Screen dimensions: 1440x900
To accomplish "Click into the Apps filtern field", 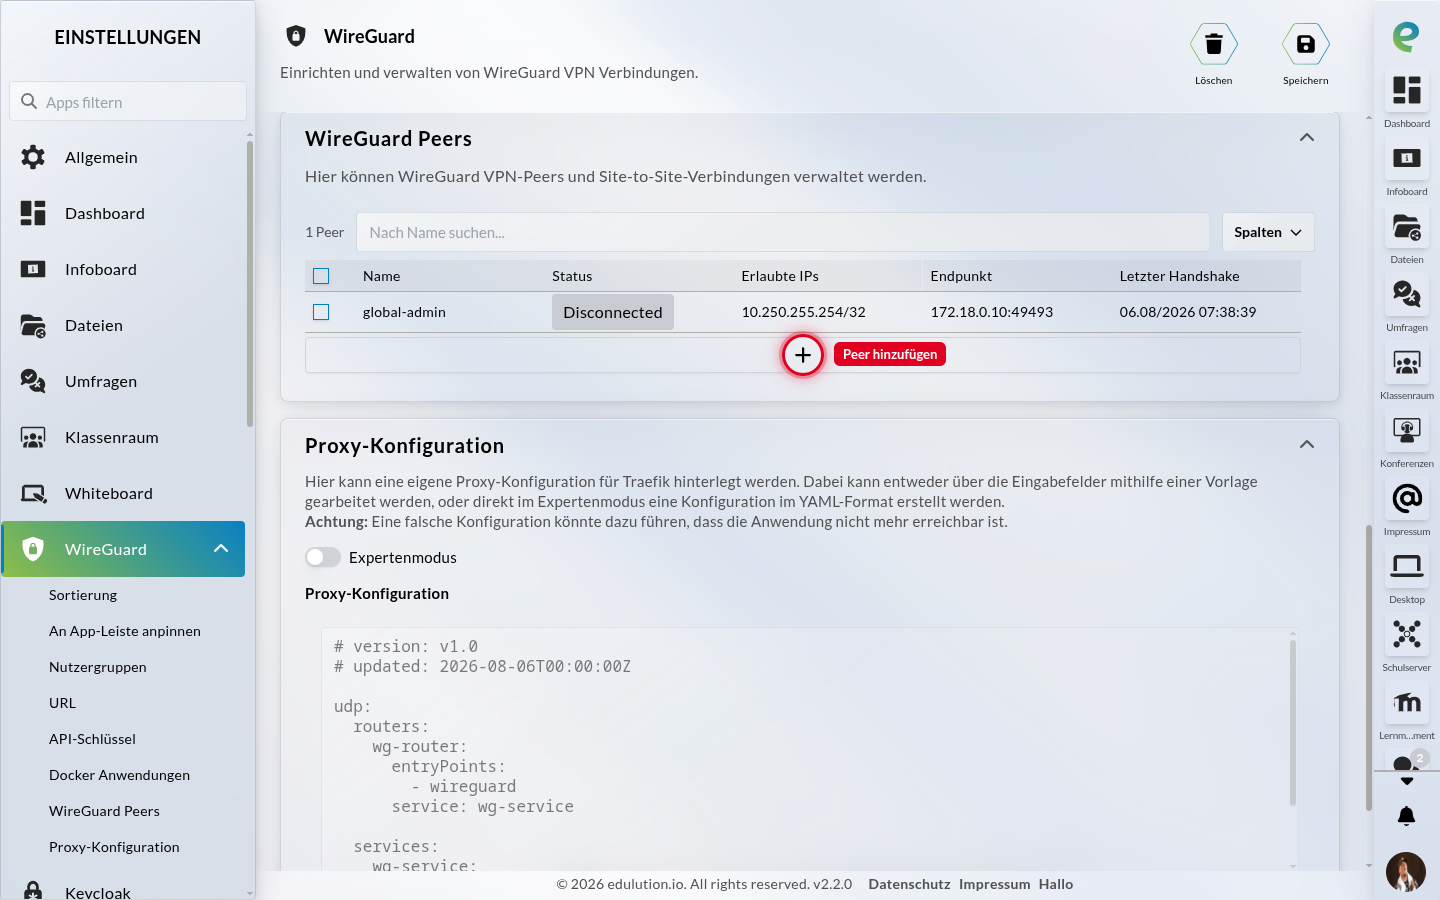I will 128,101.
